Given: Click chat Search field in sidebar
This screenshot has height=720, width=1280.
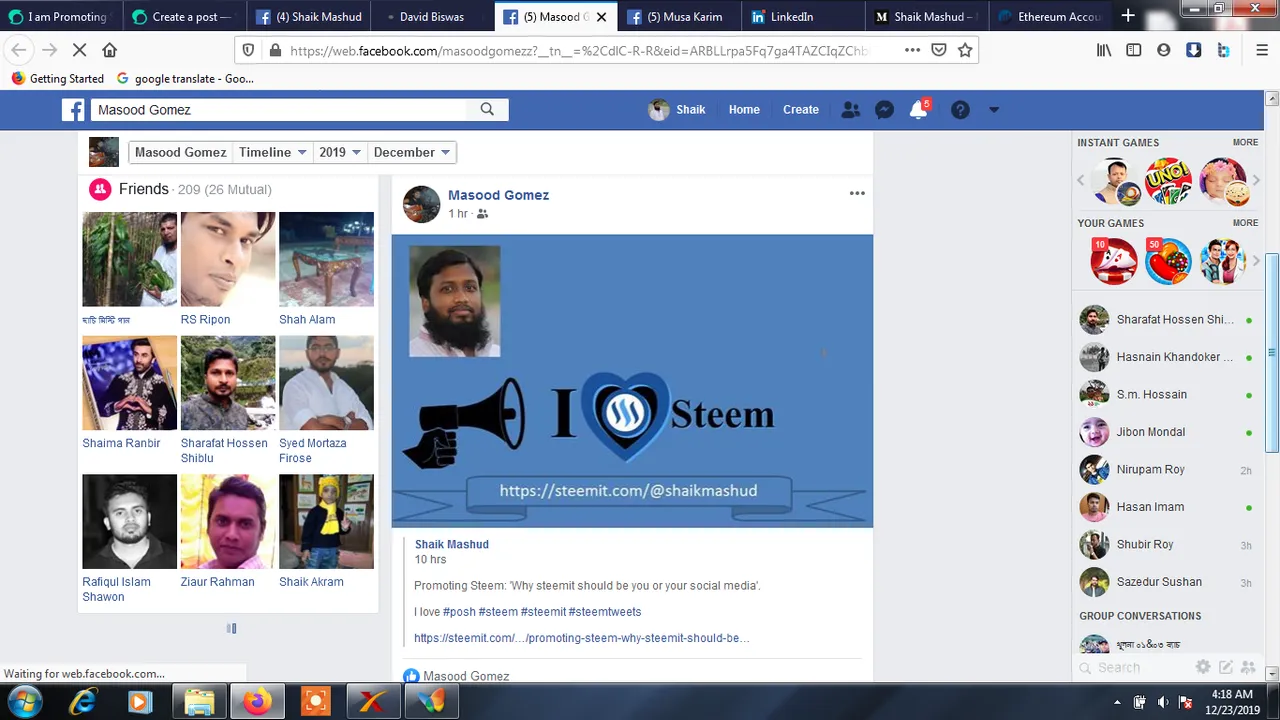Looking at the screenshot, I should 1133,667.
